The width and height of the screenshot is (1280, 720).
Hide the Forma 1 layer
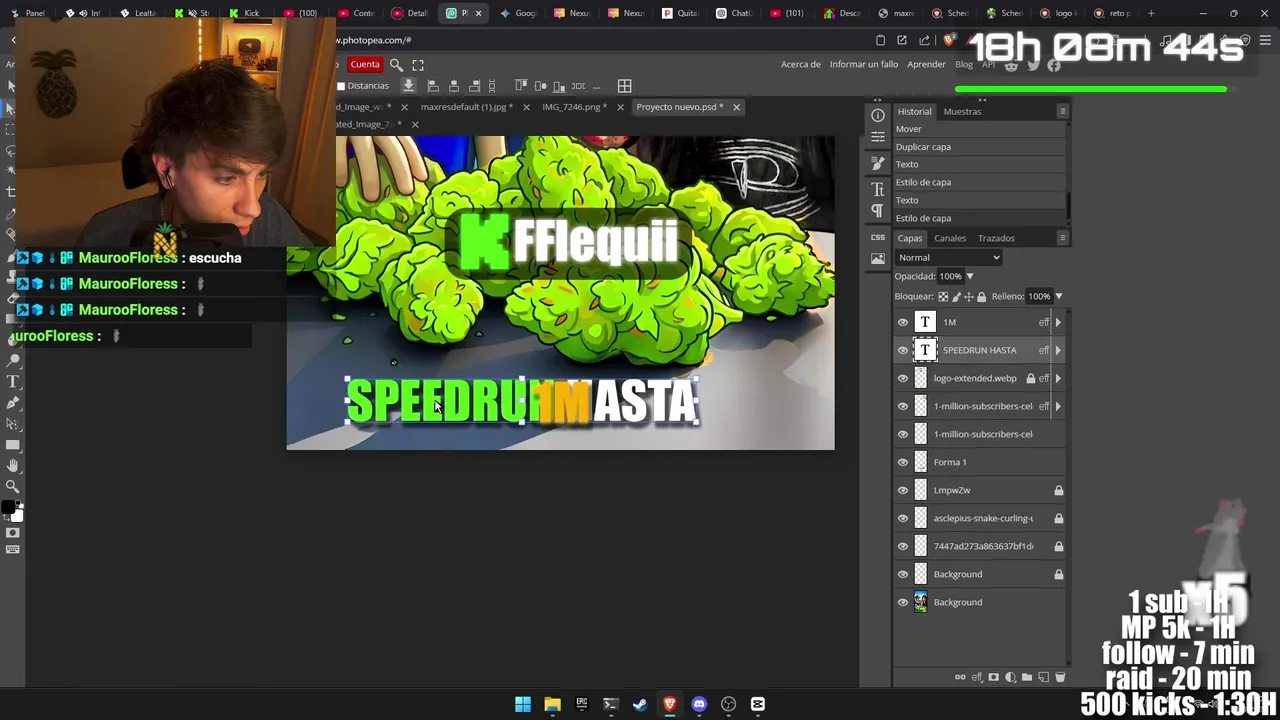tap(903, 462)
